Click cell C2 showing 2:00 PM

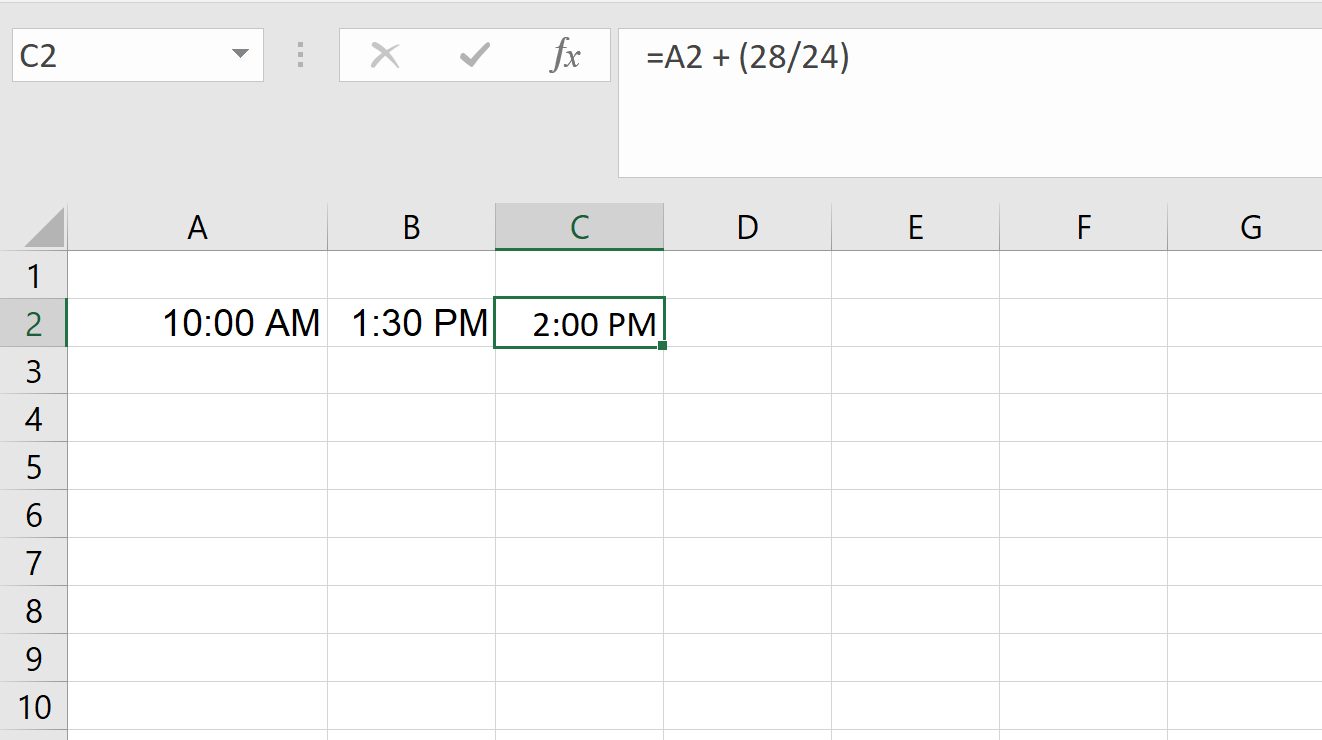tap(579, 323)
